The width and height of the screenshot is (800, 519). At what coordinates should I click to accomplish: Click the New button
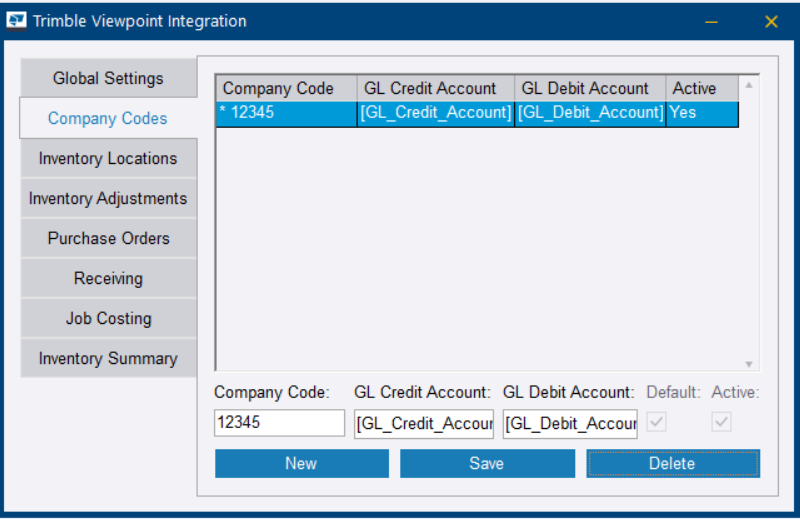(302, 463)
